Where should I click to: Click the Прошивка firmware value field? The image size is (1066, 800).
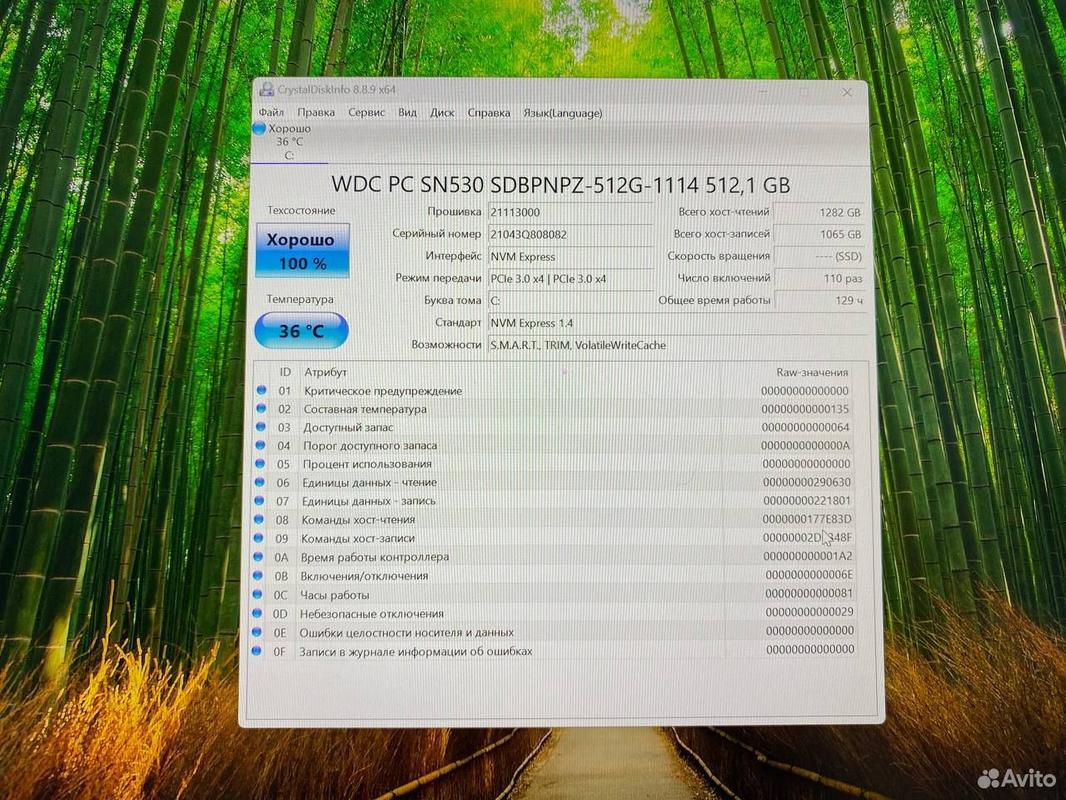[569, 212]
